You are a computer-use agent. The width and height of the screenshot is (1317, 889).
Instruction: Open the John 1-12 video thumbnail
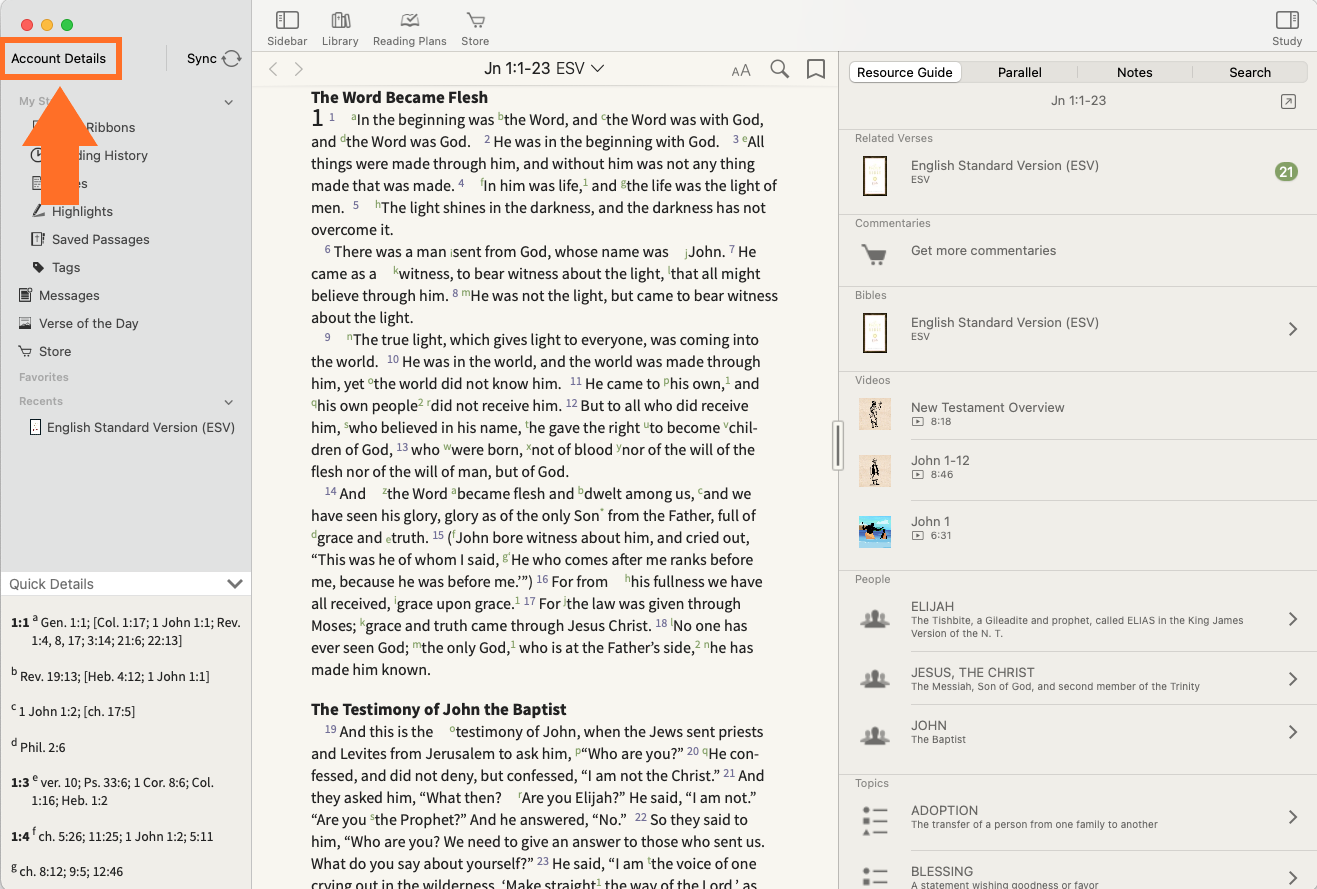pos(875,471)
